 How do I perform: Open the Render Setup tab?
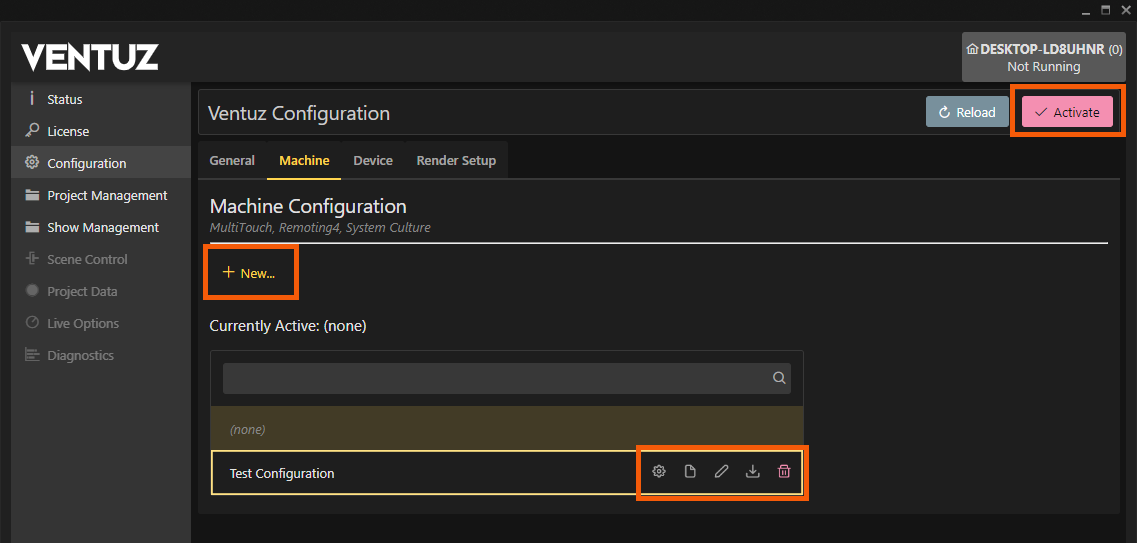pyautogui.click(x=456, y=161)
